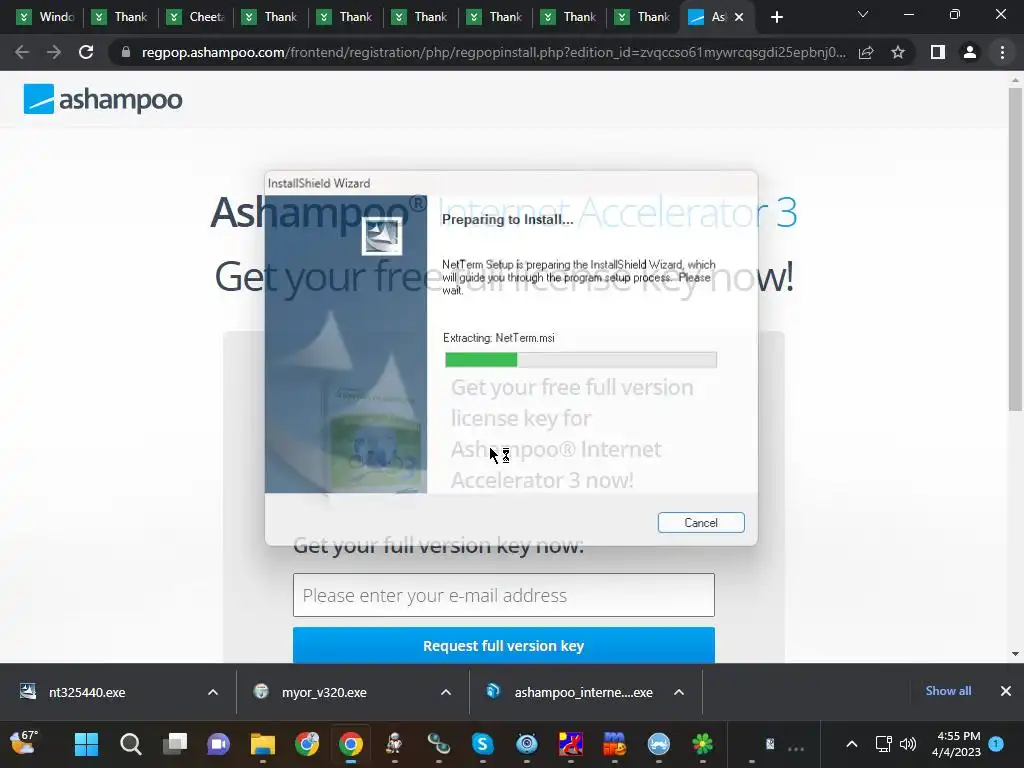1024x768 pixels.
Task: Open the browser side panel
Action: [938, 52]
